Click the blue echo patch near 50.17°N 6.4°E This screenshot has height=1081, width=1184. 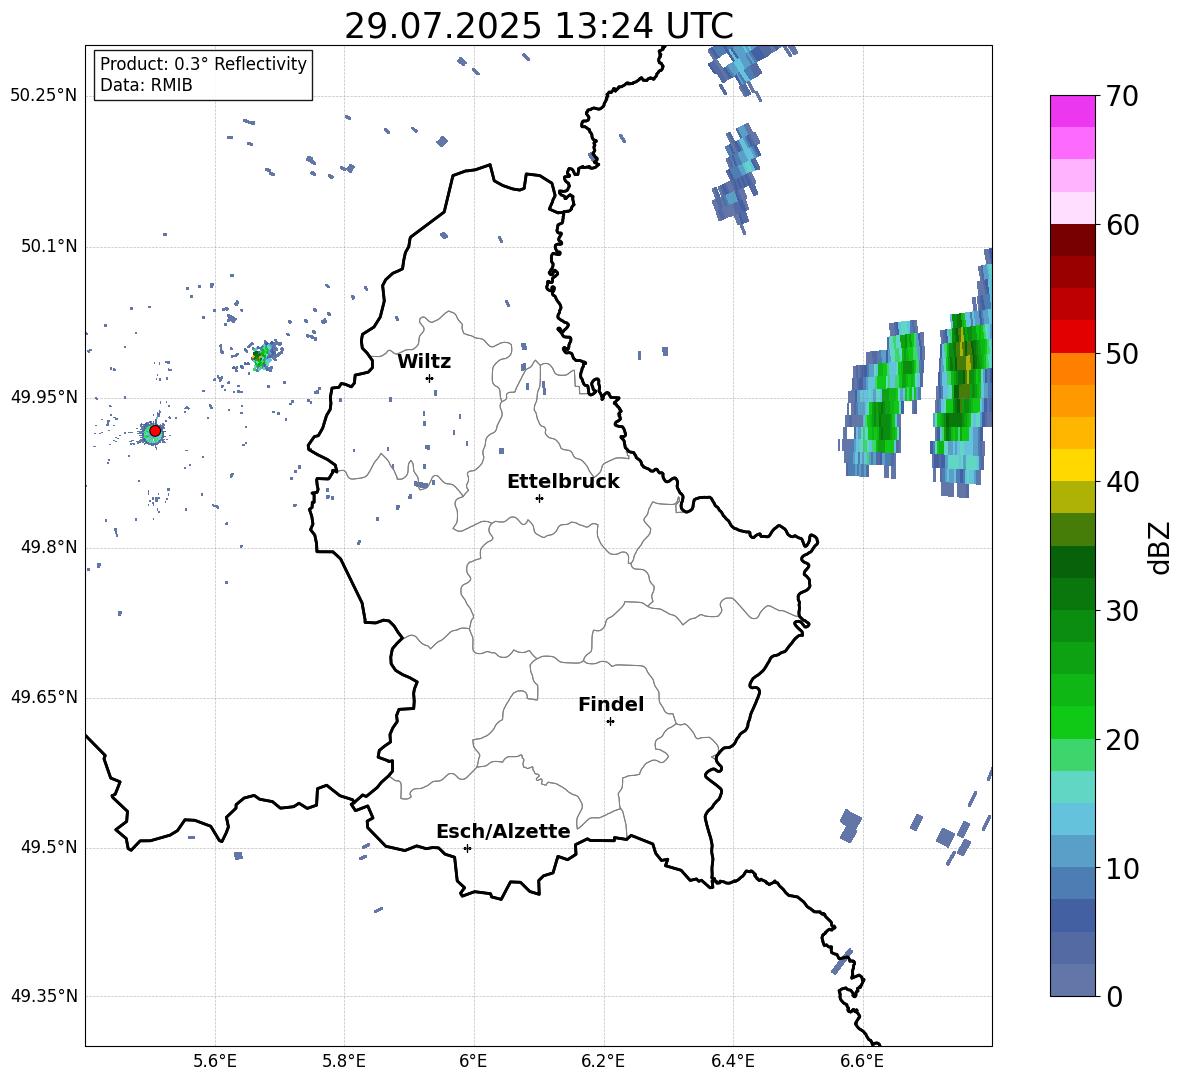(736, 177)
